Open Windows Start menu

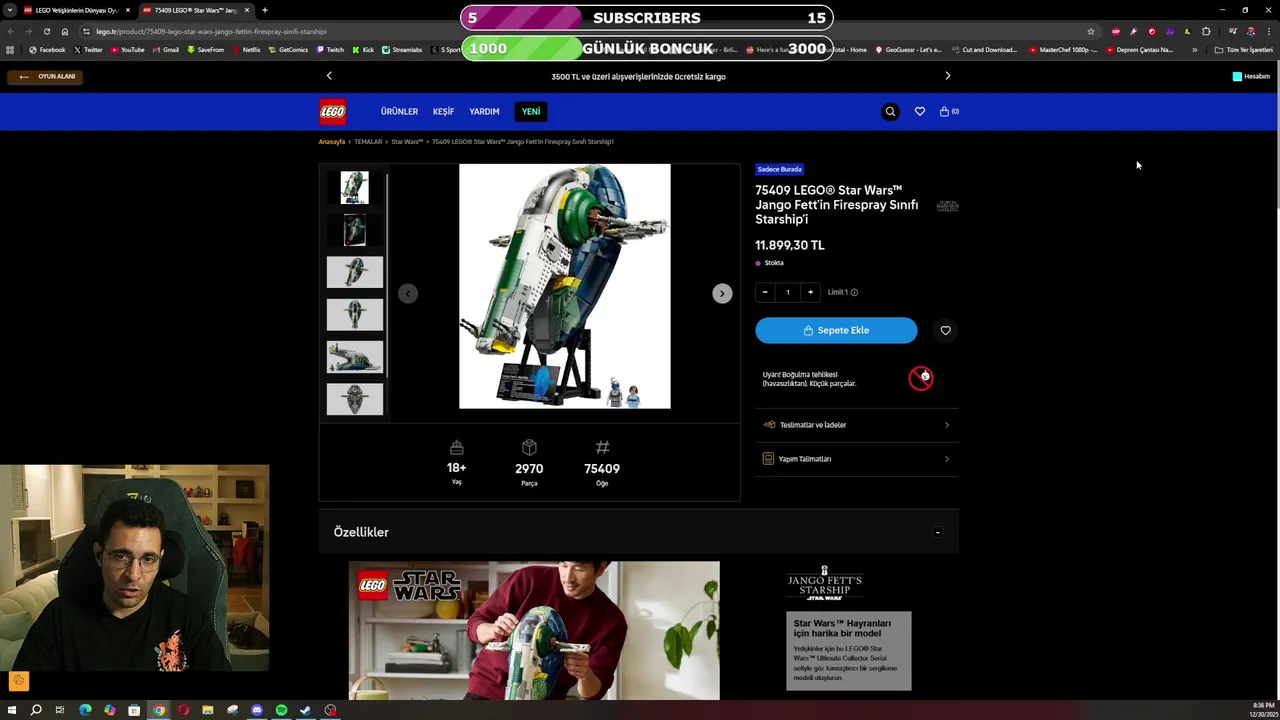coord(12,710)
